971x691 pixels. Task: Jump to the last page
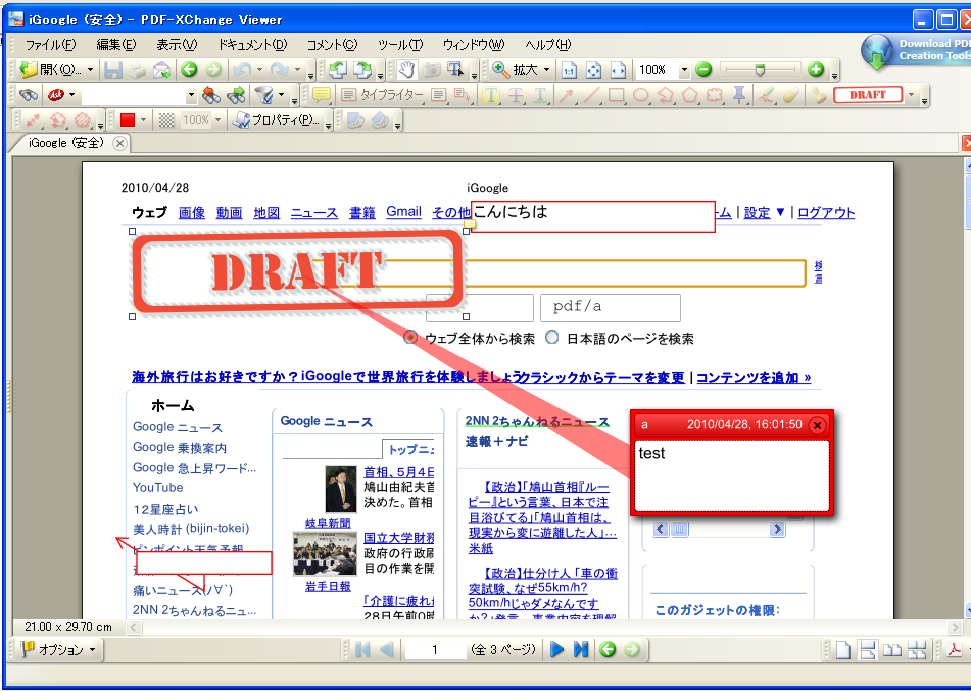pos(581,649)
